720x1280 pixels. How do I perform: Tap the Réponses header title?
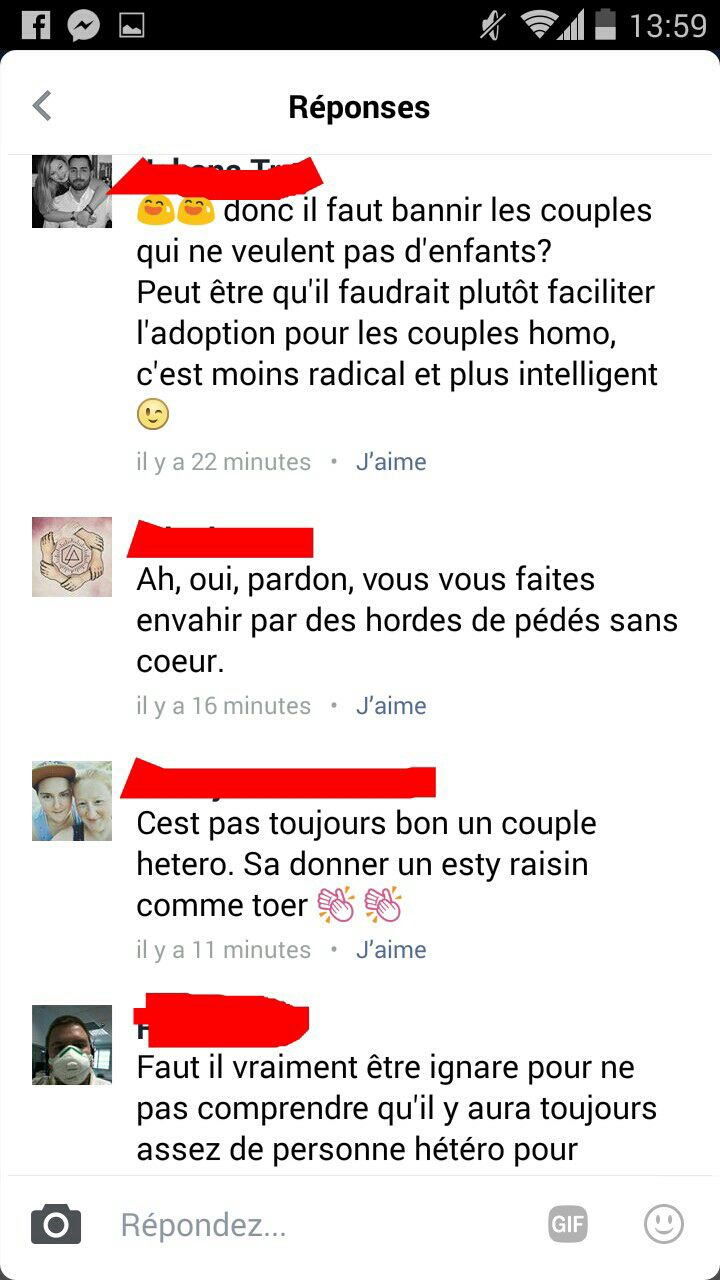(359, 107)
